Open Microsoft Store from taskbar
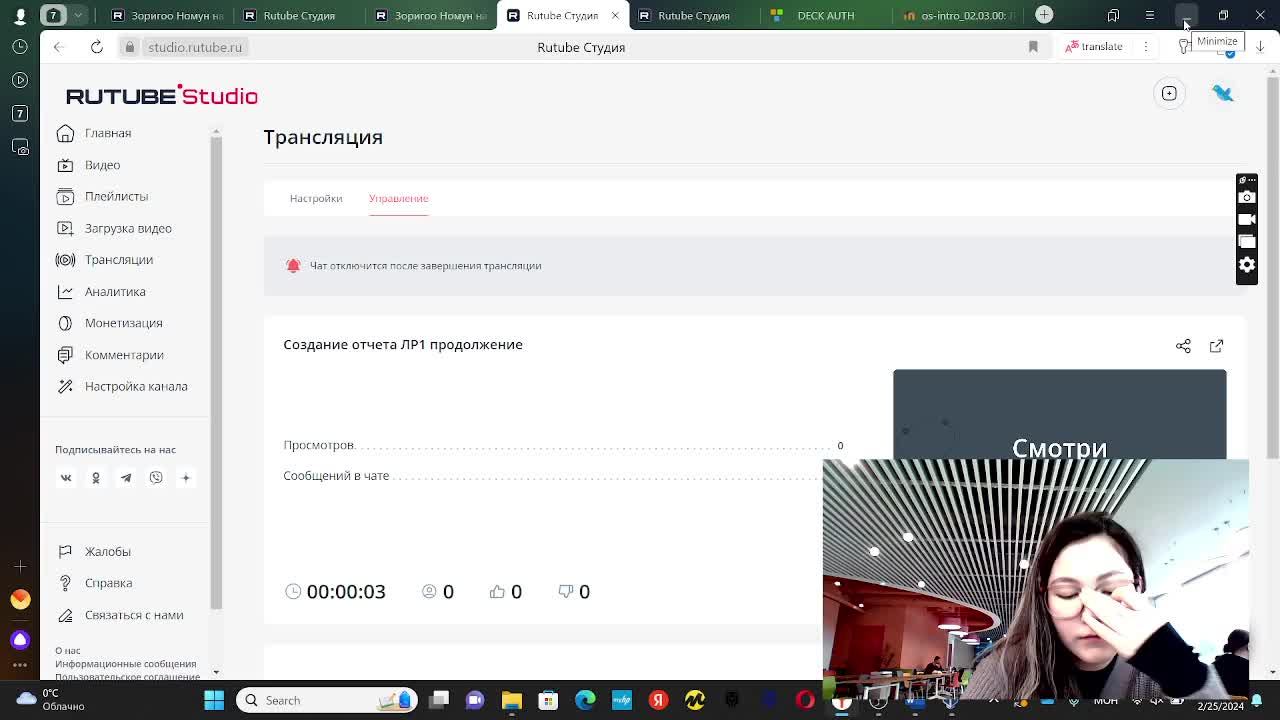 [548, 700]
